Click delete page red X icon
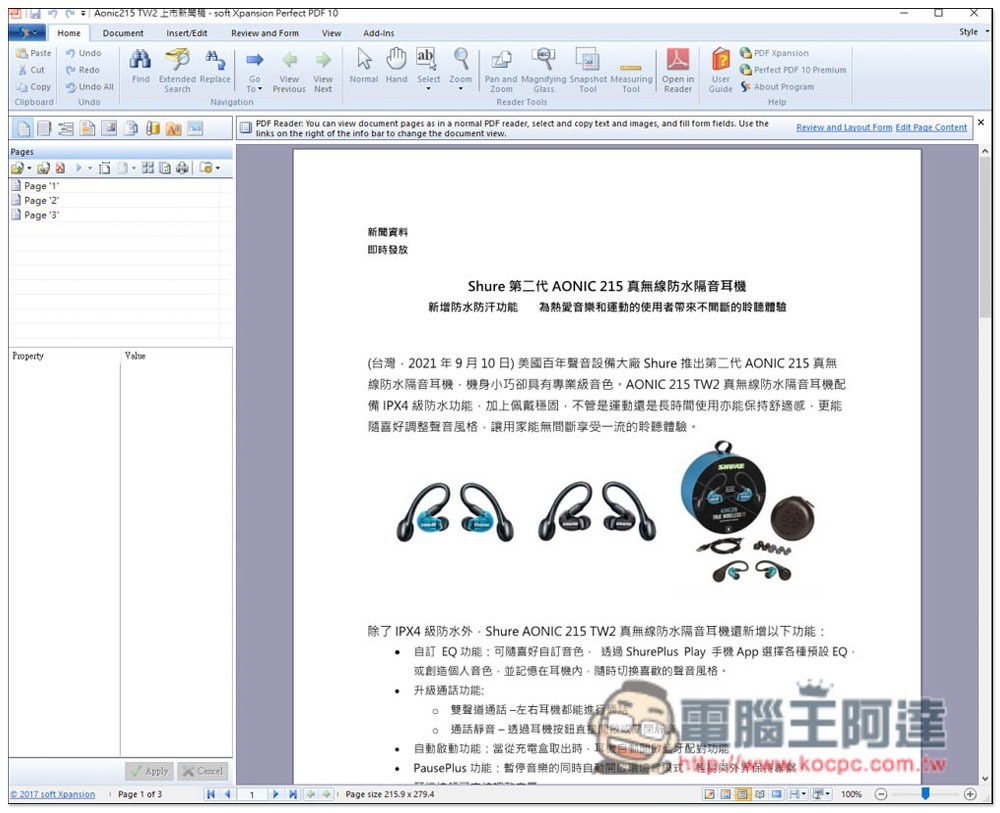The width and height of the screenshot is (1000, 813). coord(60,168)
